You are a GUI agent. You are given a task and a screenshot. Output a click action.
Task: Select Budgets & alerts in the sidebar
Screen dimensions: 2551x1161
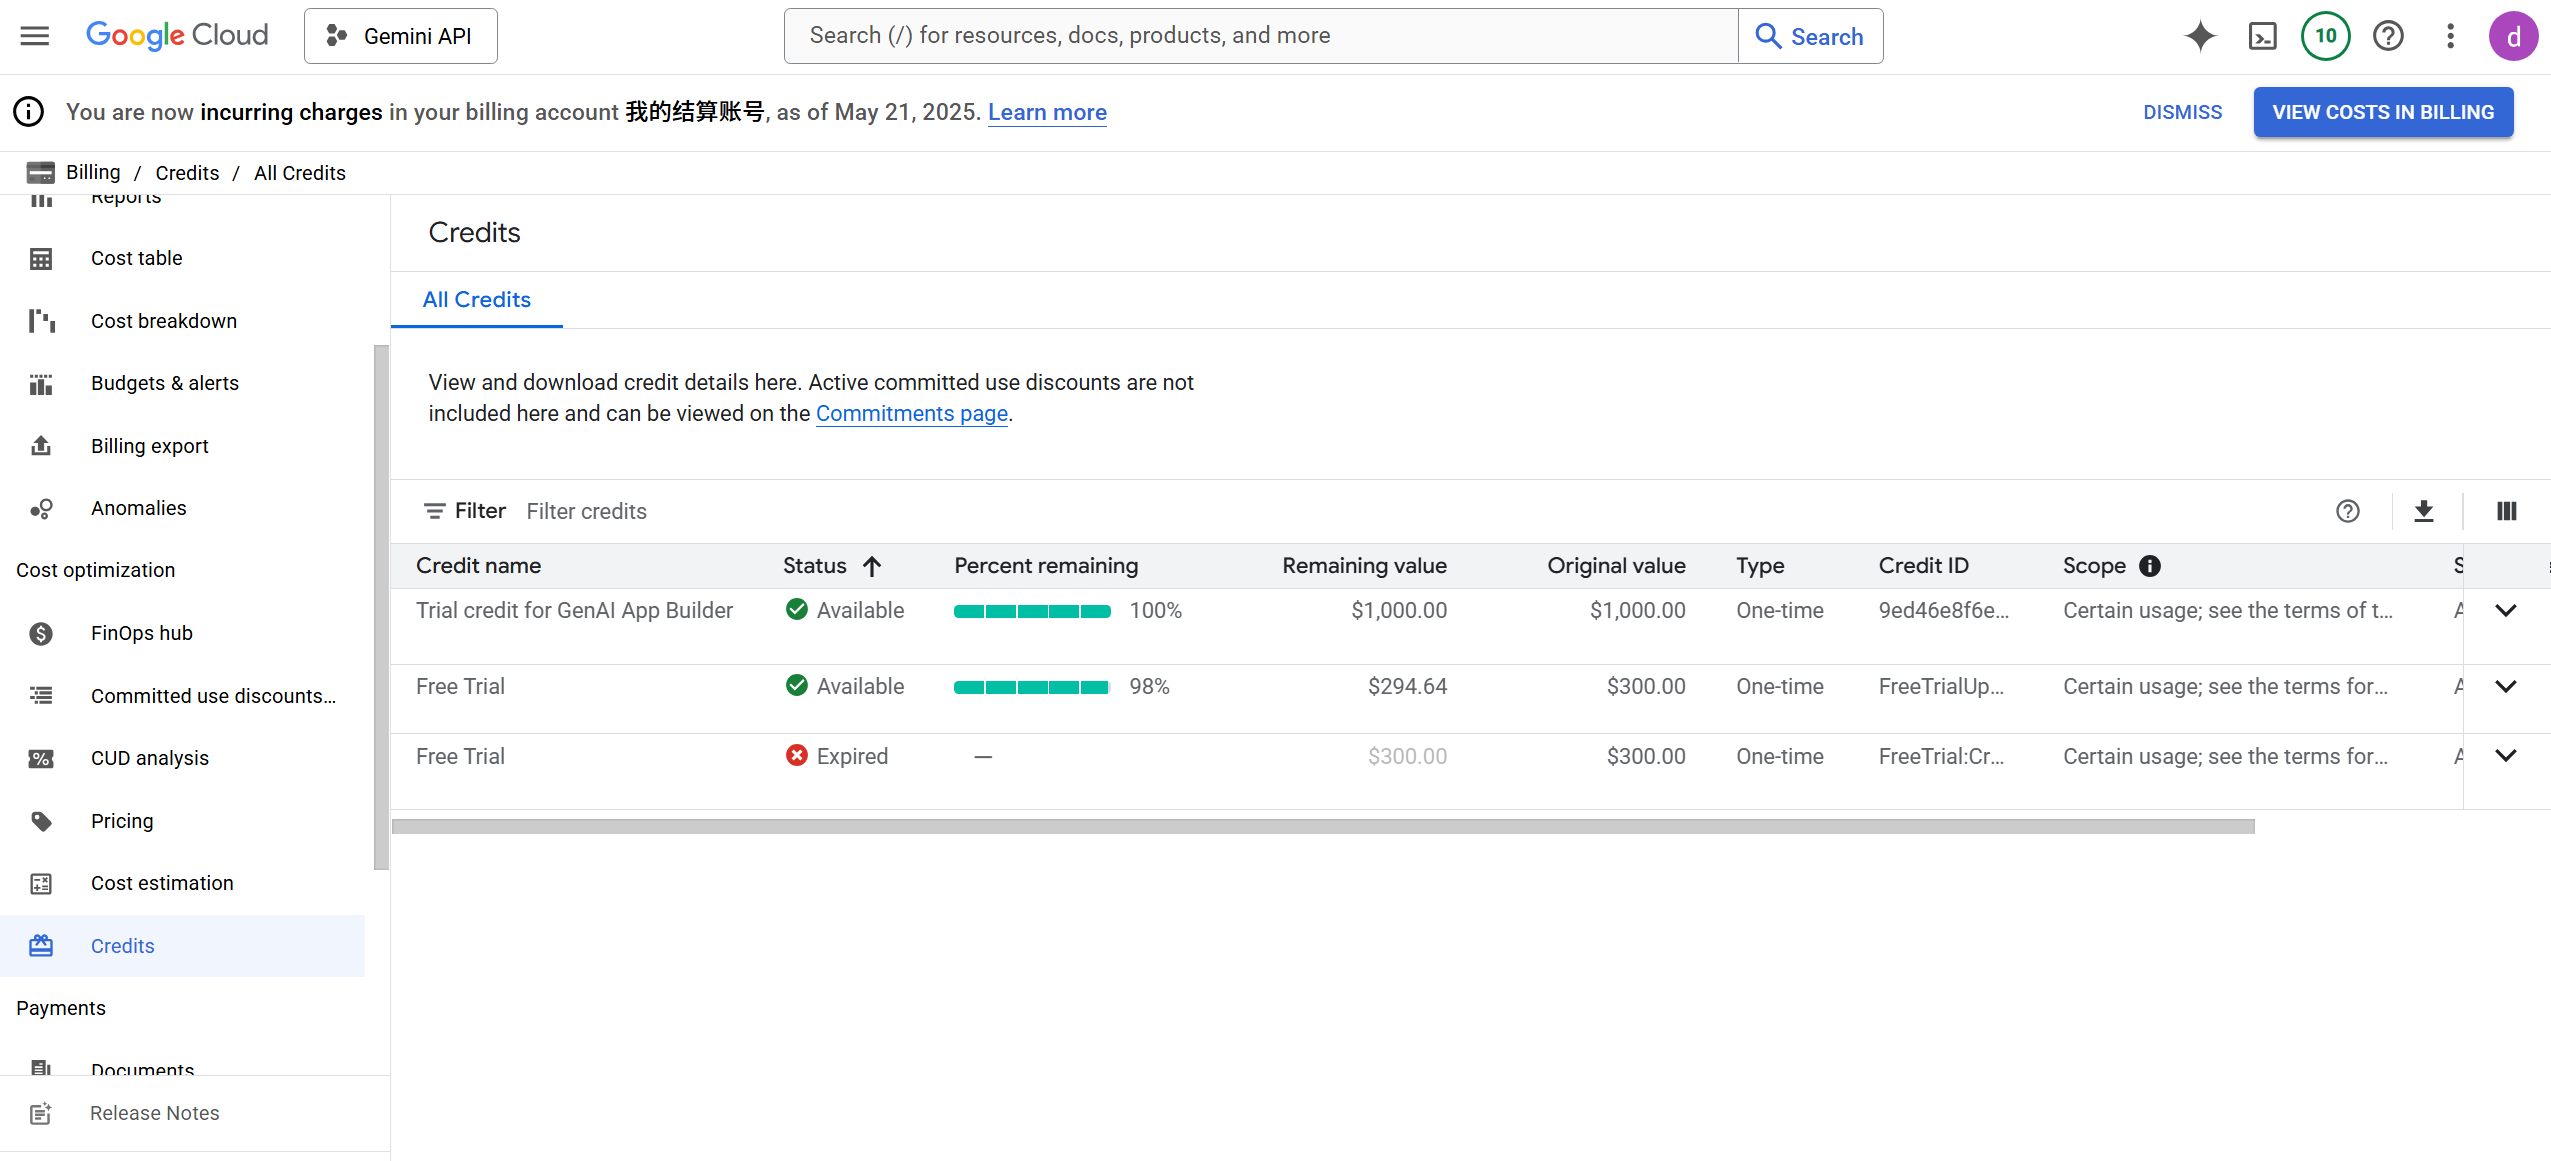click(x=164, y=383)
